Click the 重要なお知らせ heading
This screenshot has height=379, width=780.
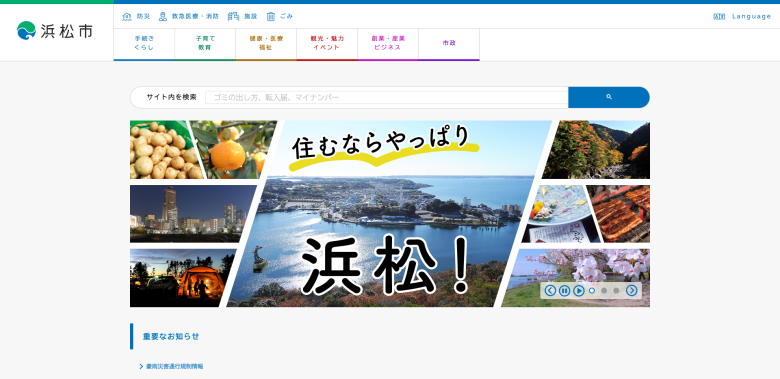coord(171,337)
